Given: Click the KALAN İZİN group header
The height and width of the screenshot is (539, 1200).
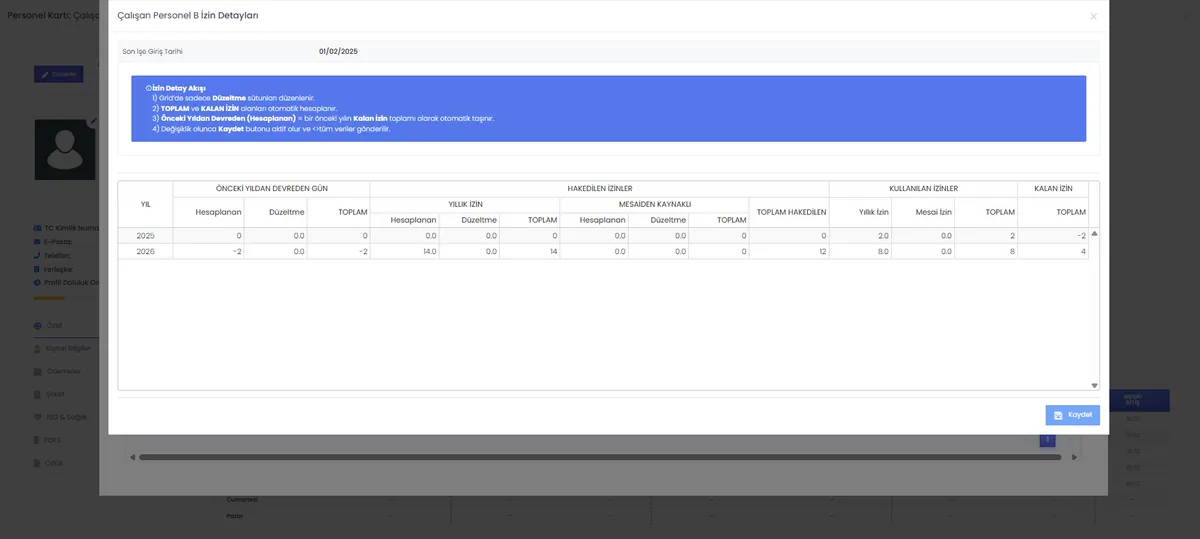Looking at the screenshot, I should click(x=1053, y=188).
